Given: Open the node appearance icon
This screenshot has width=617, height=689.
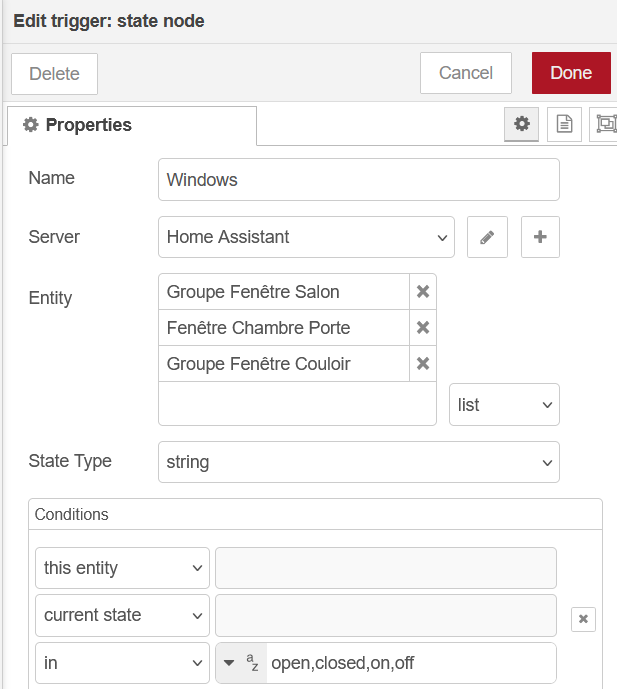Looking at the screenshot, I should pyautogui.click(x=605, y=124).
